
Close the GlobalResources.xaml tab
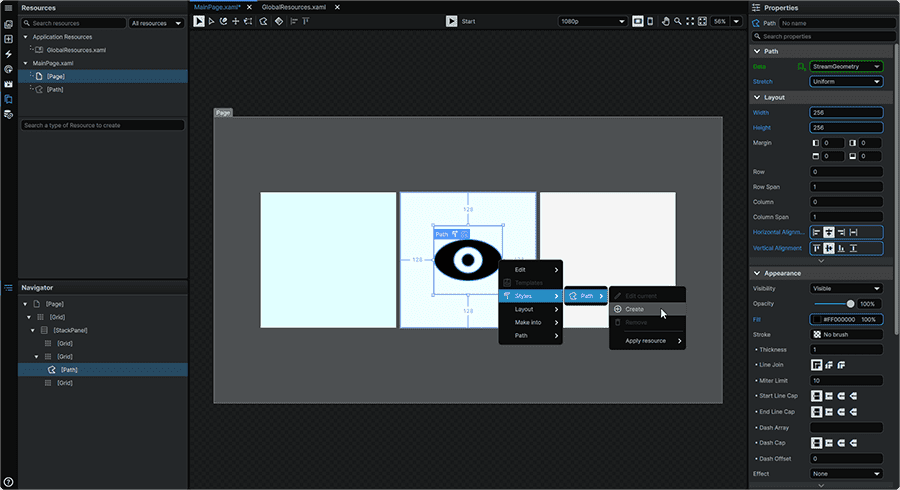[x=338, y=7]
